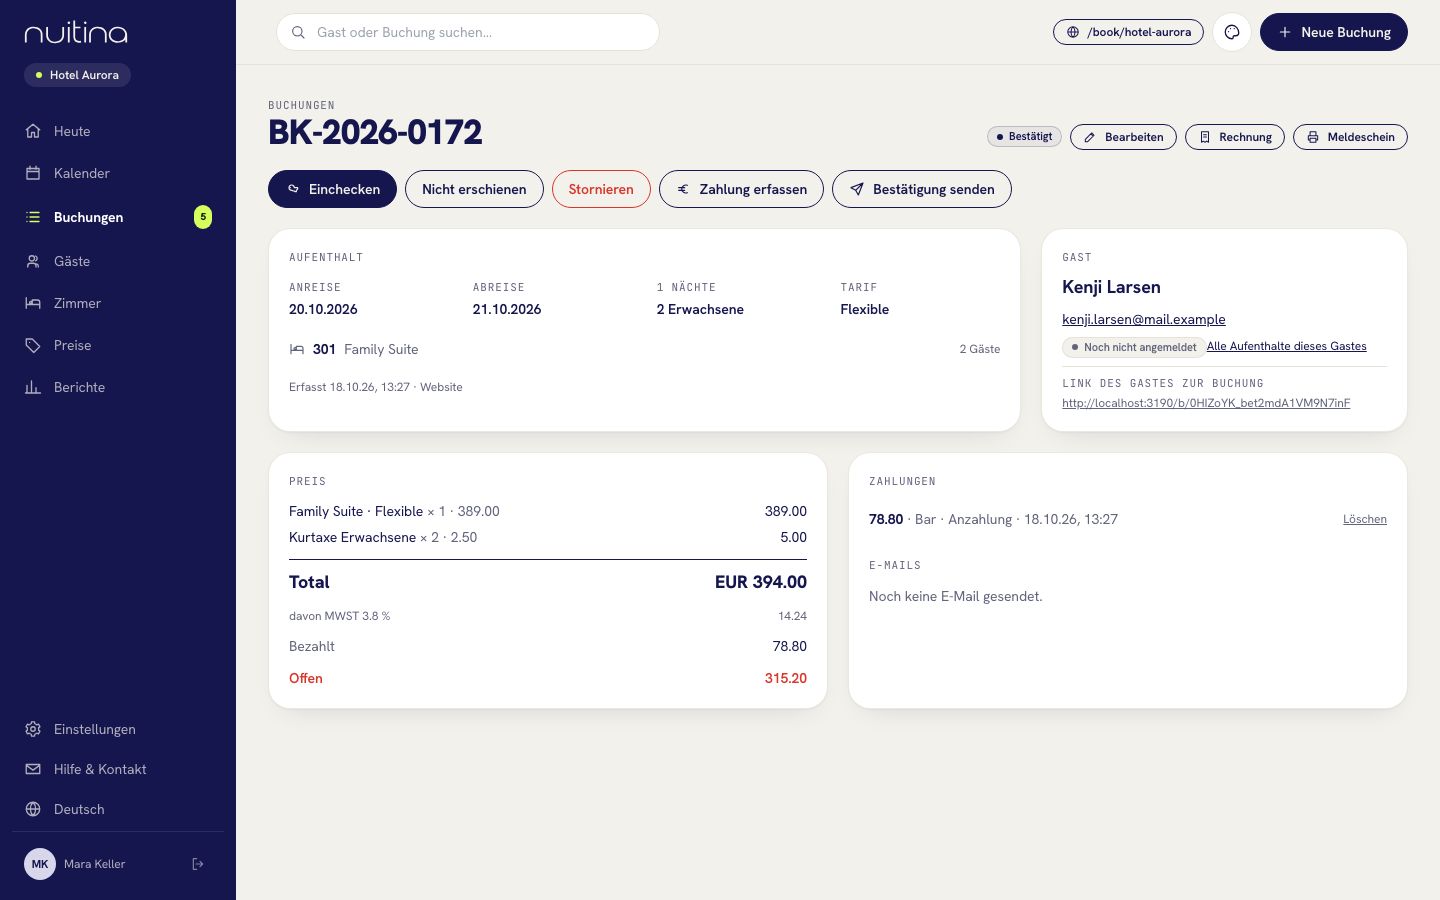The height and width of the screenshot is (900, 1440).
Task: Click the logout icon beside Mara Keller
Action: coord(198,864)
